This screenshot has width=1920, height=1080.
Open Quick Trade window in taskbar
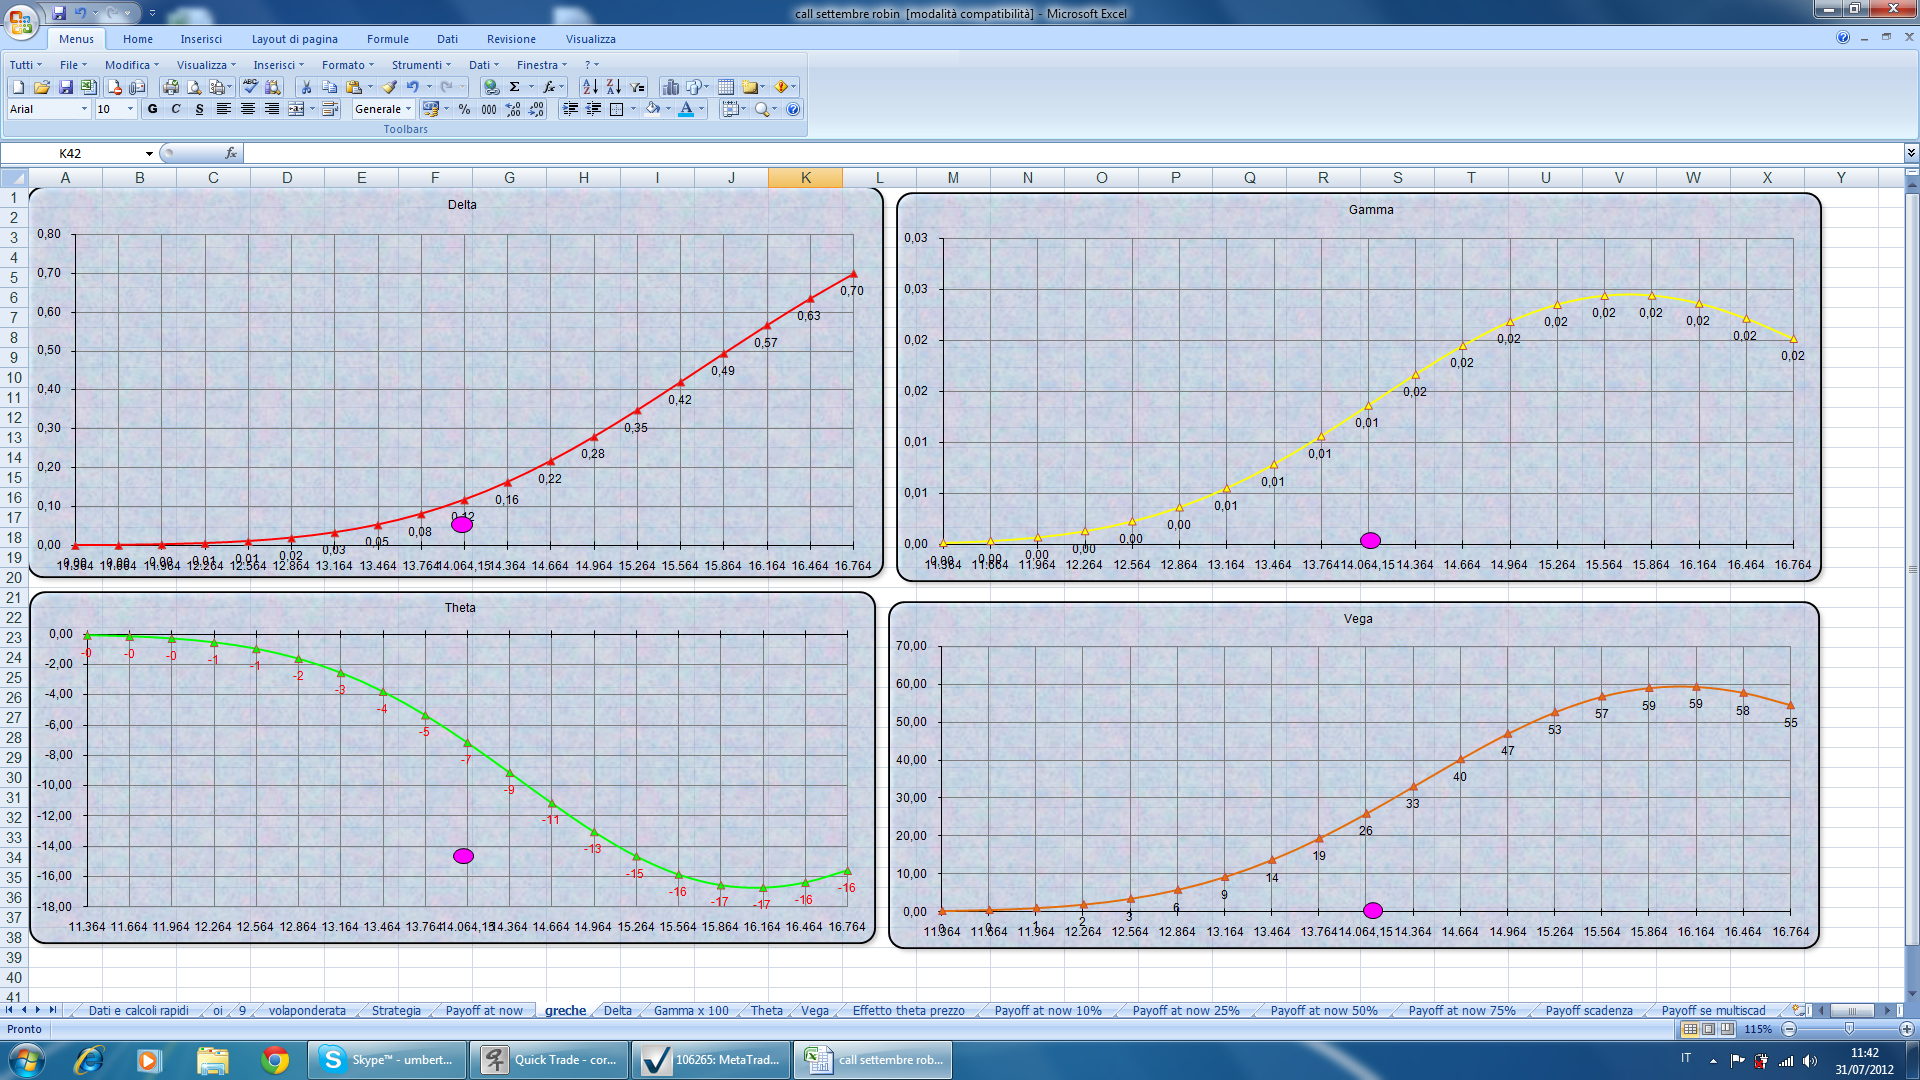coord(550,1060)
